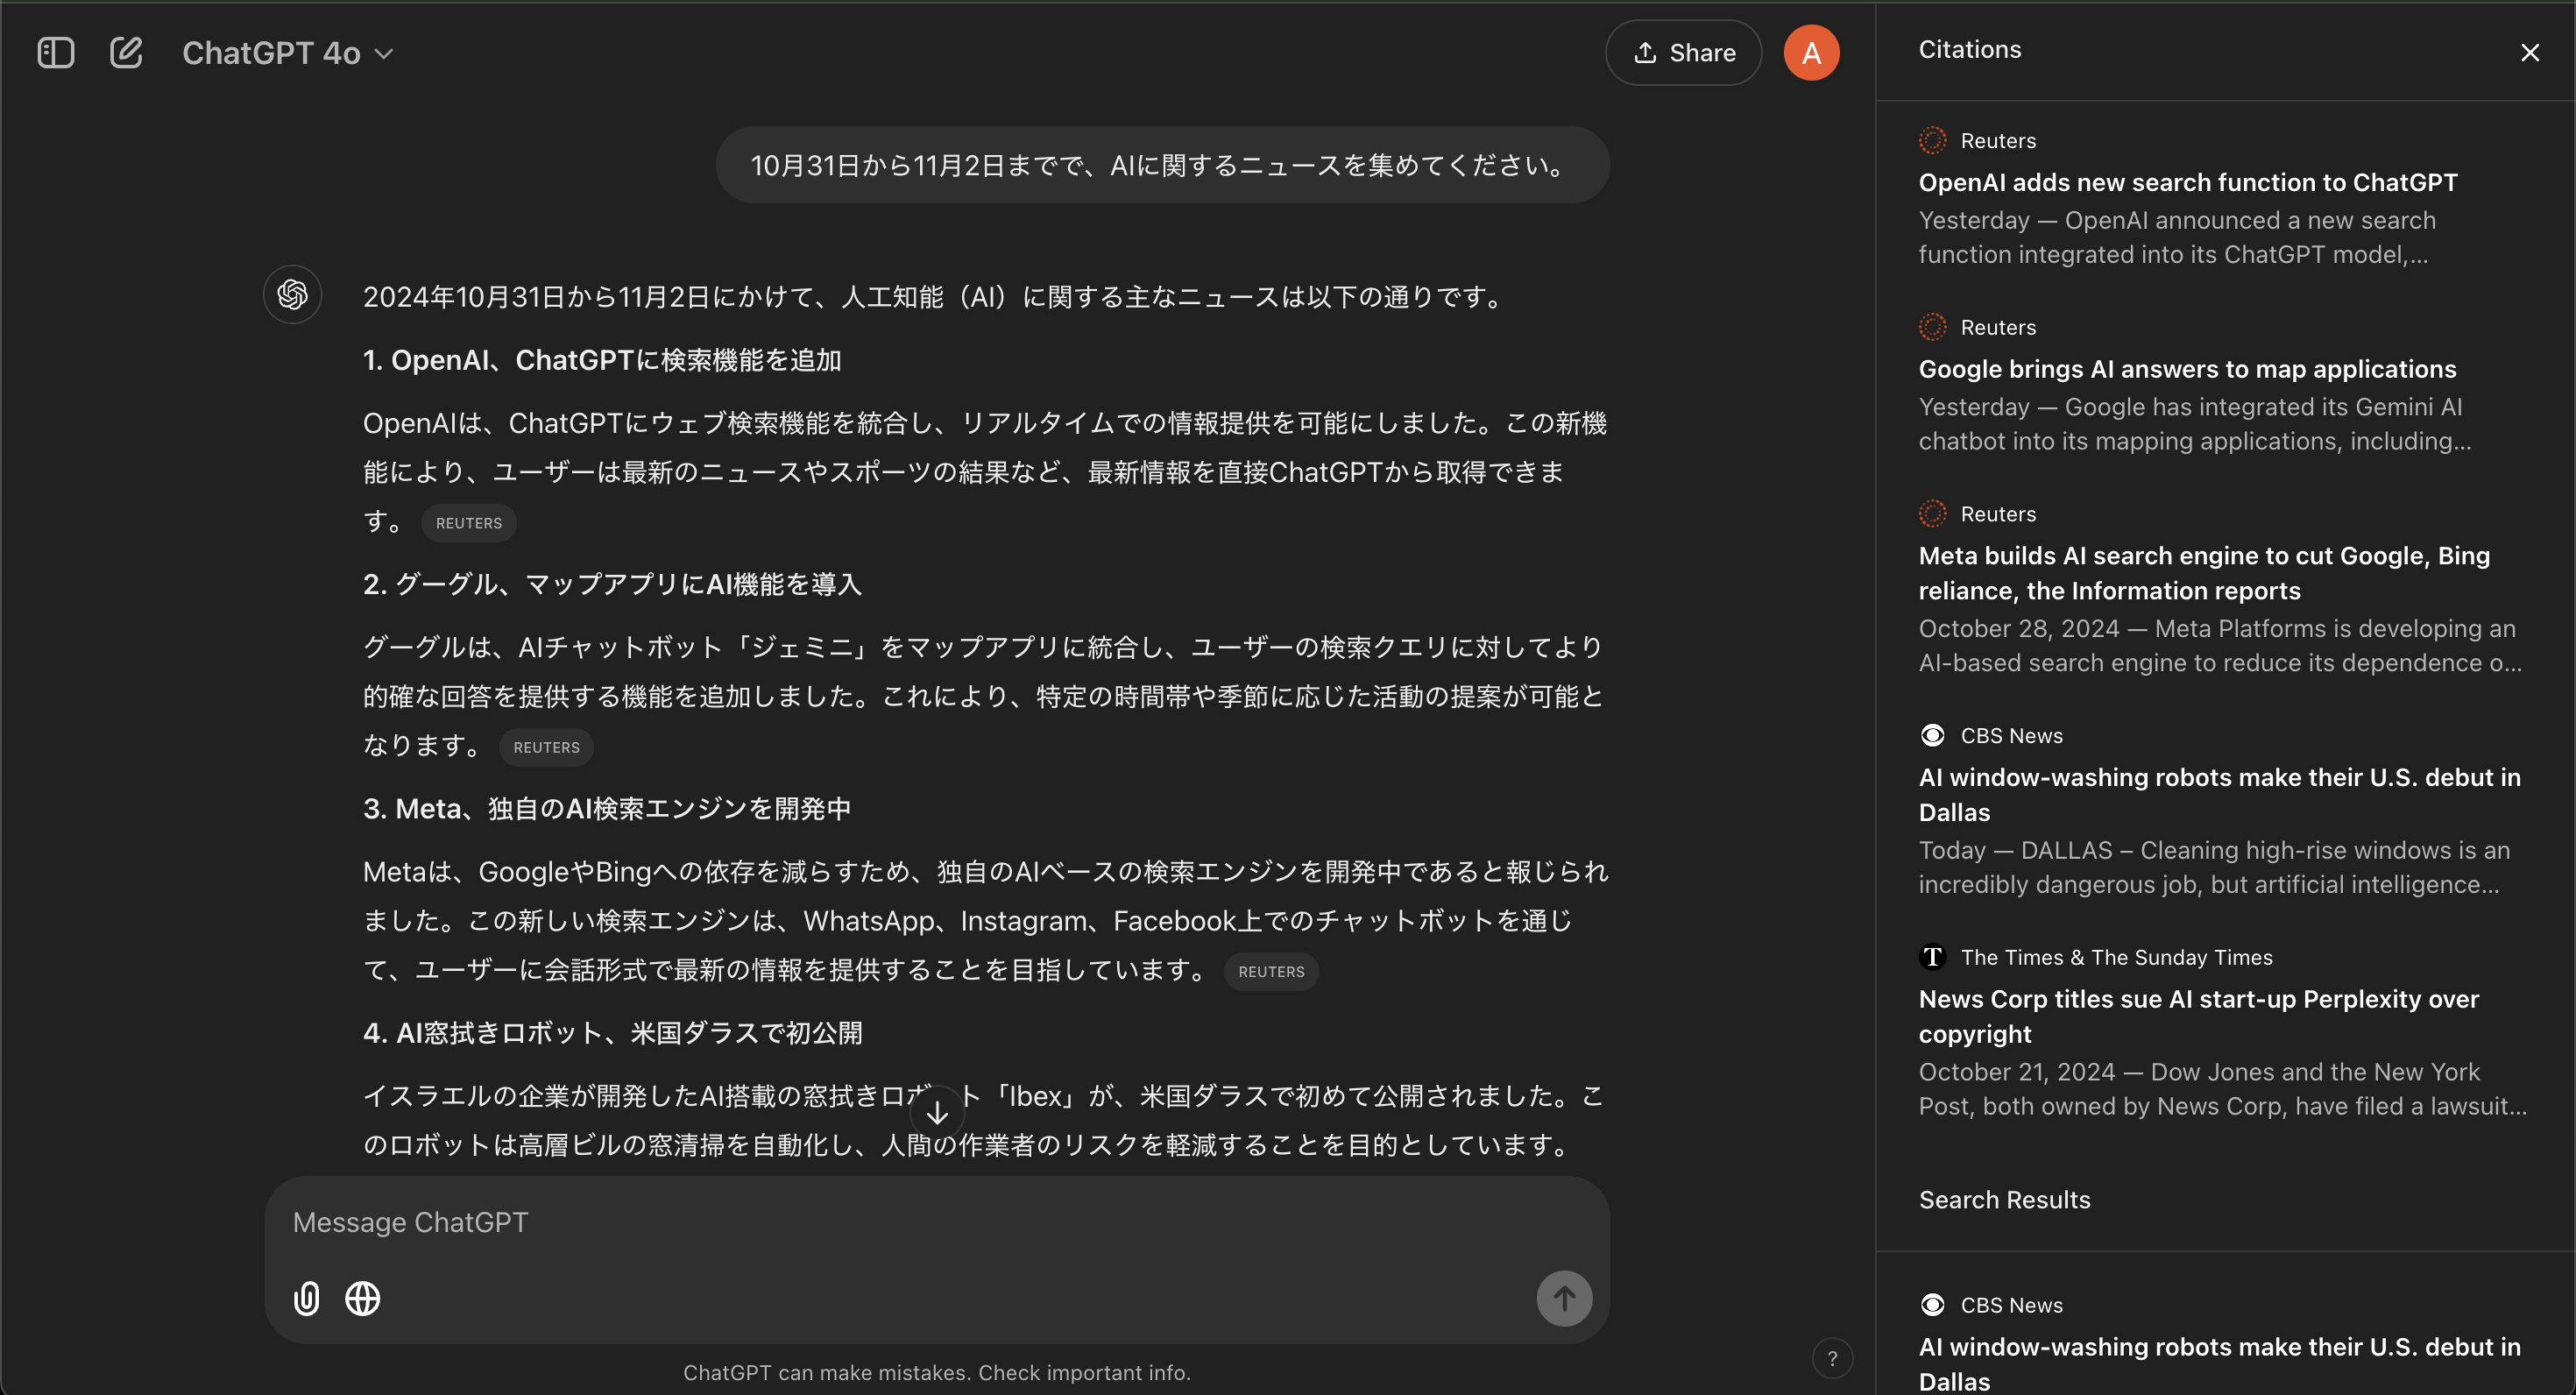The width and height of the screenshot is (2576, 1395).
Task: Start a new chat using the compose icon
Action: pyautogui.click(x=127, y=52)
